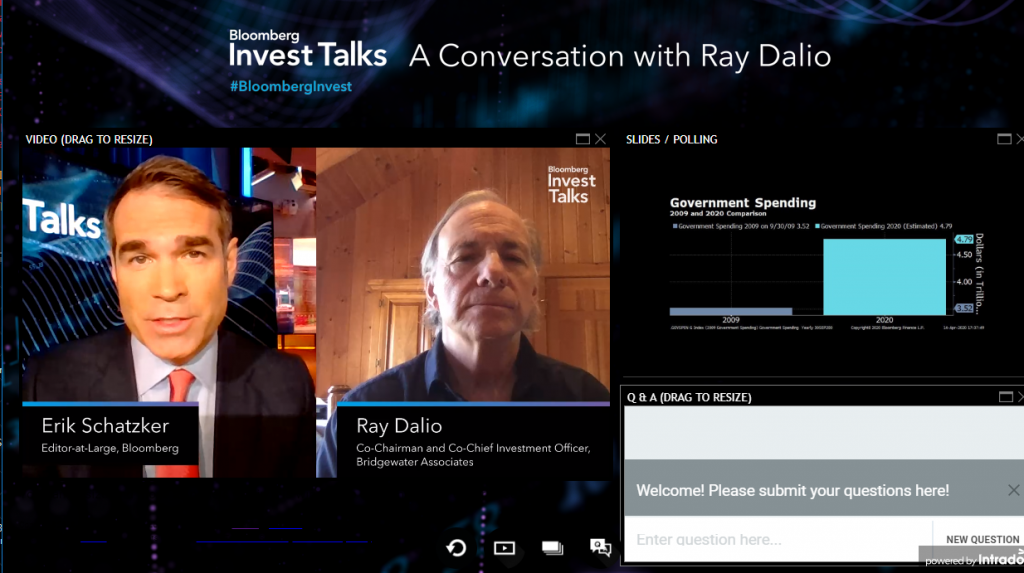The image size is (1024, 573).
Task: Close the VIDEO panel
Action: pyautogui.click(x=600, y=139)
